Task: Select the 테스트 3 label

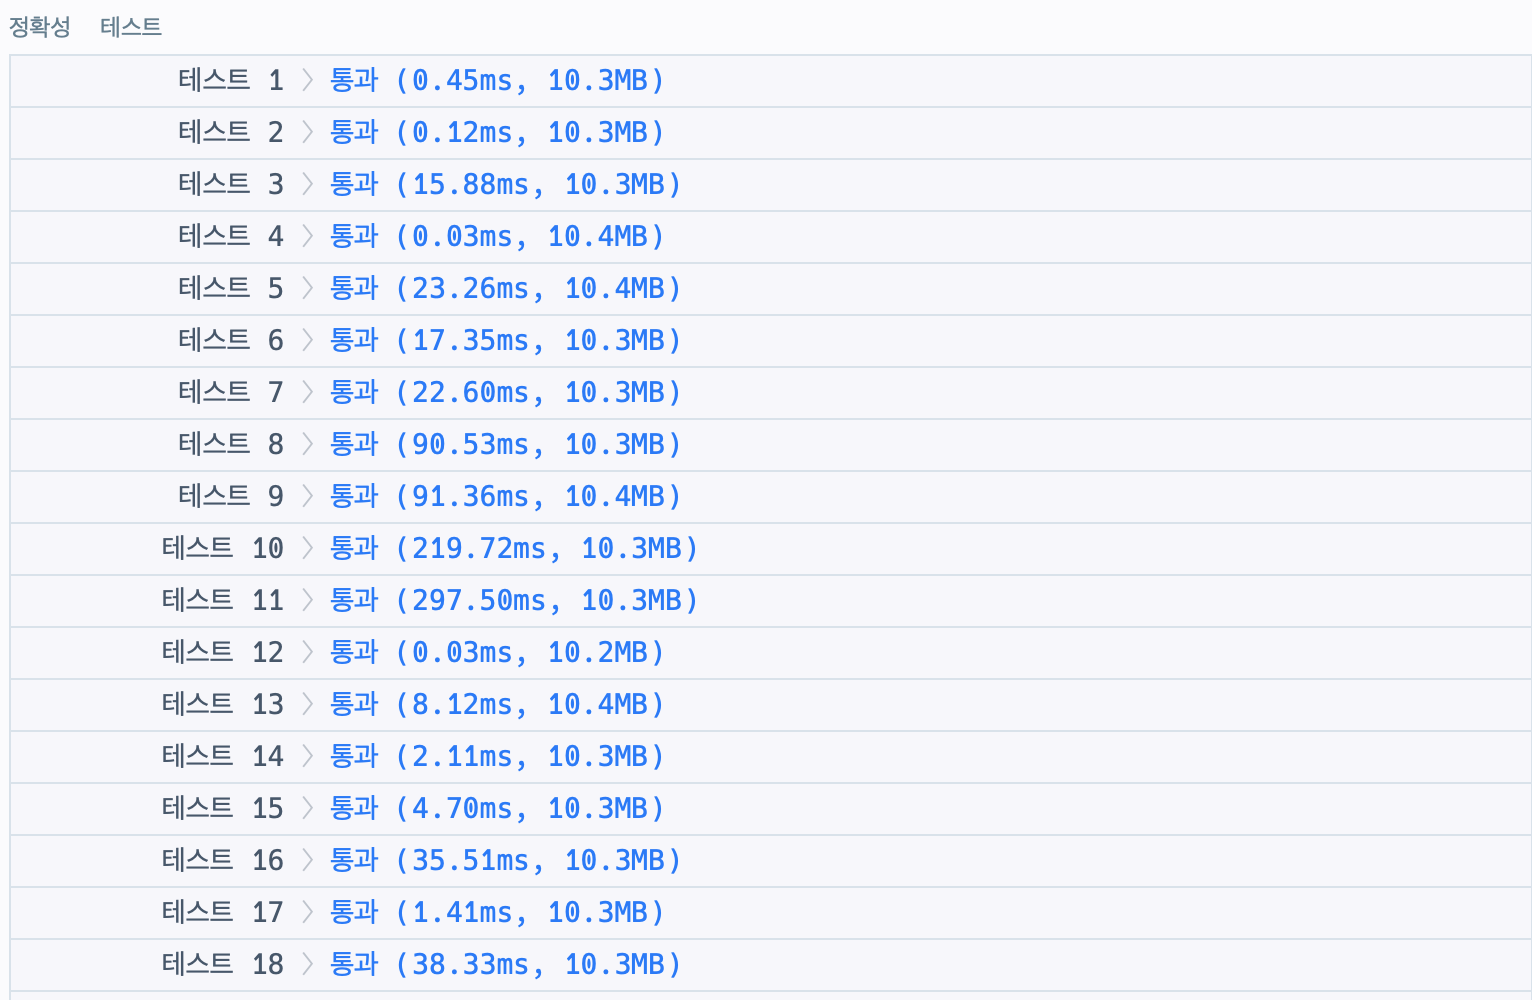Action: tap(231, 184)
